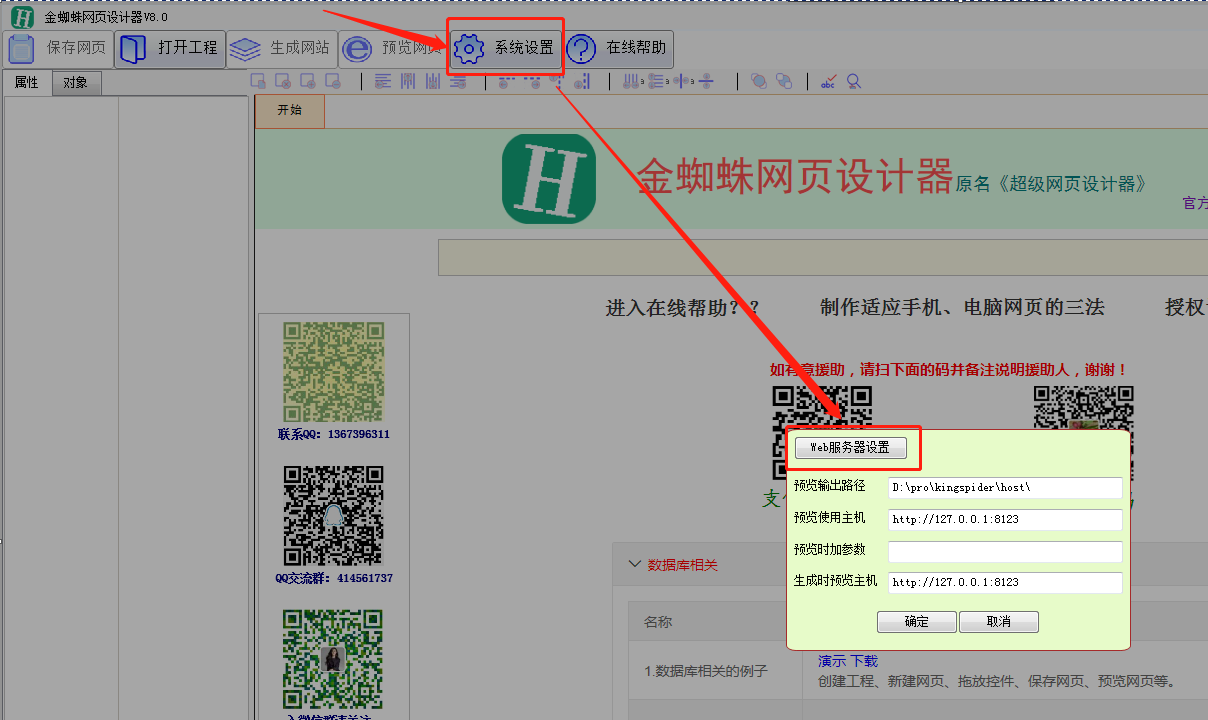
Task: Click the 保存网页 toolbar button
Action: pyautogui.click(x=57, y=48)
